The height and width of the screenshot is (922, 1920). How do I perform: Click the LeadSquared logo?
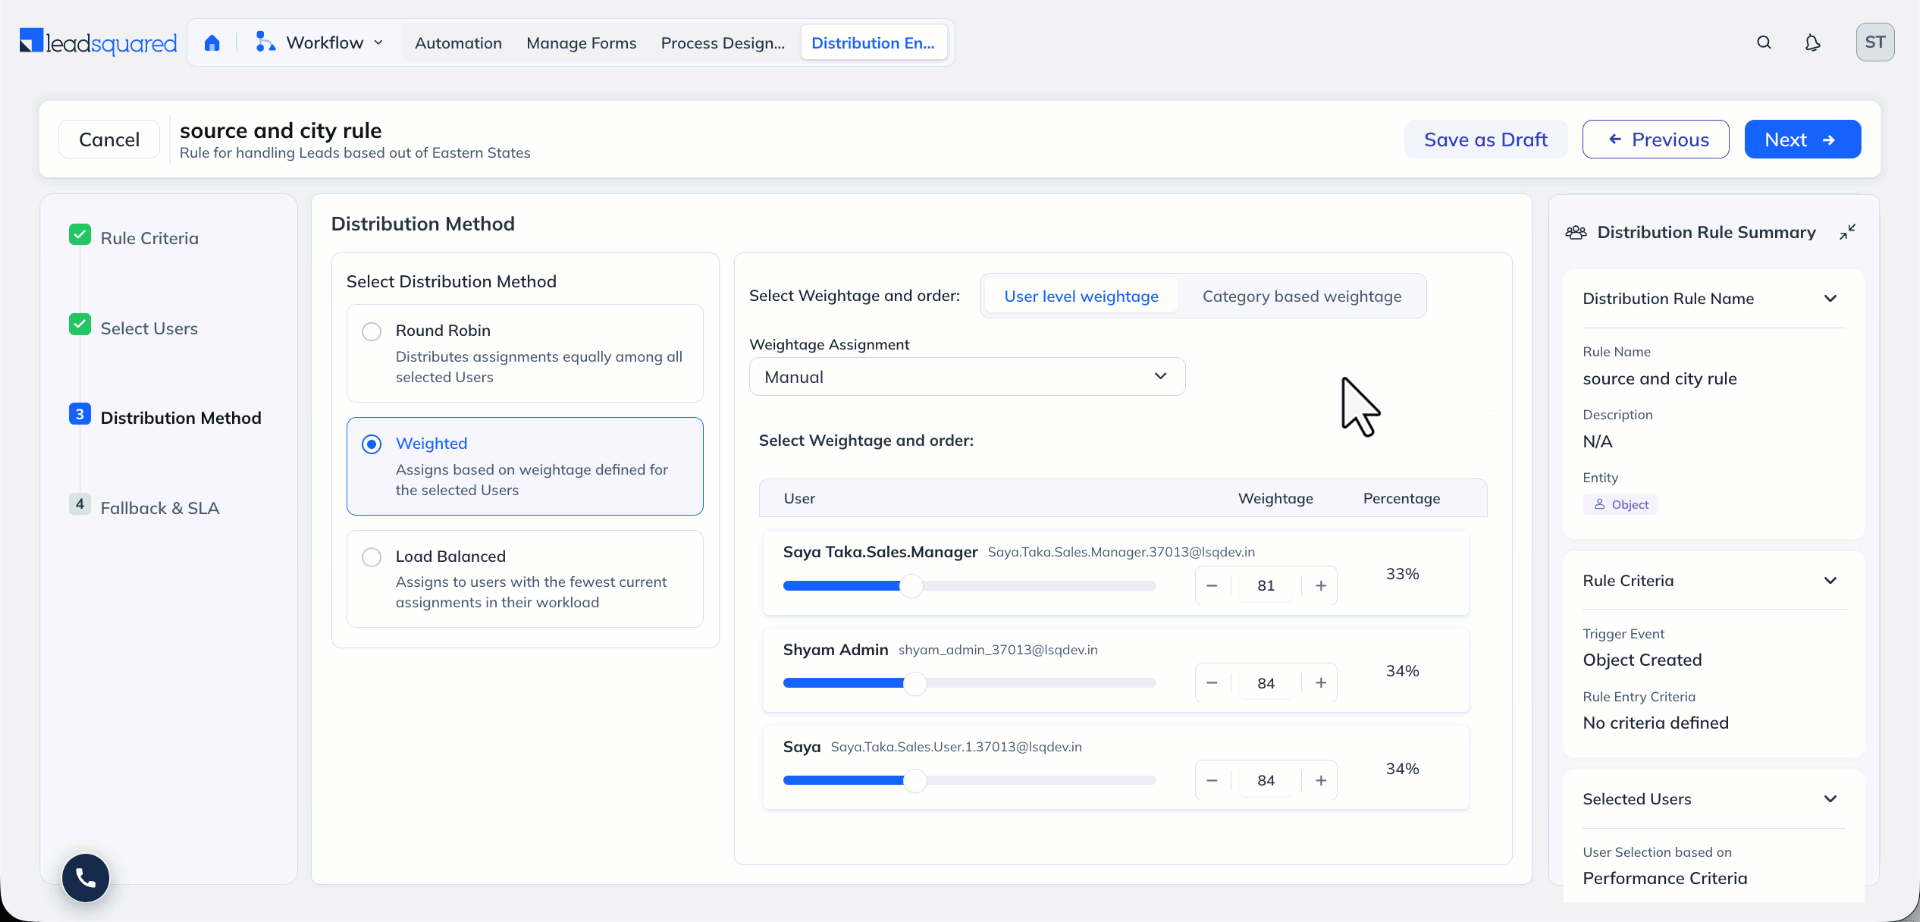point(99,43)
